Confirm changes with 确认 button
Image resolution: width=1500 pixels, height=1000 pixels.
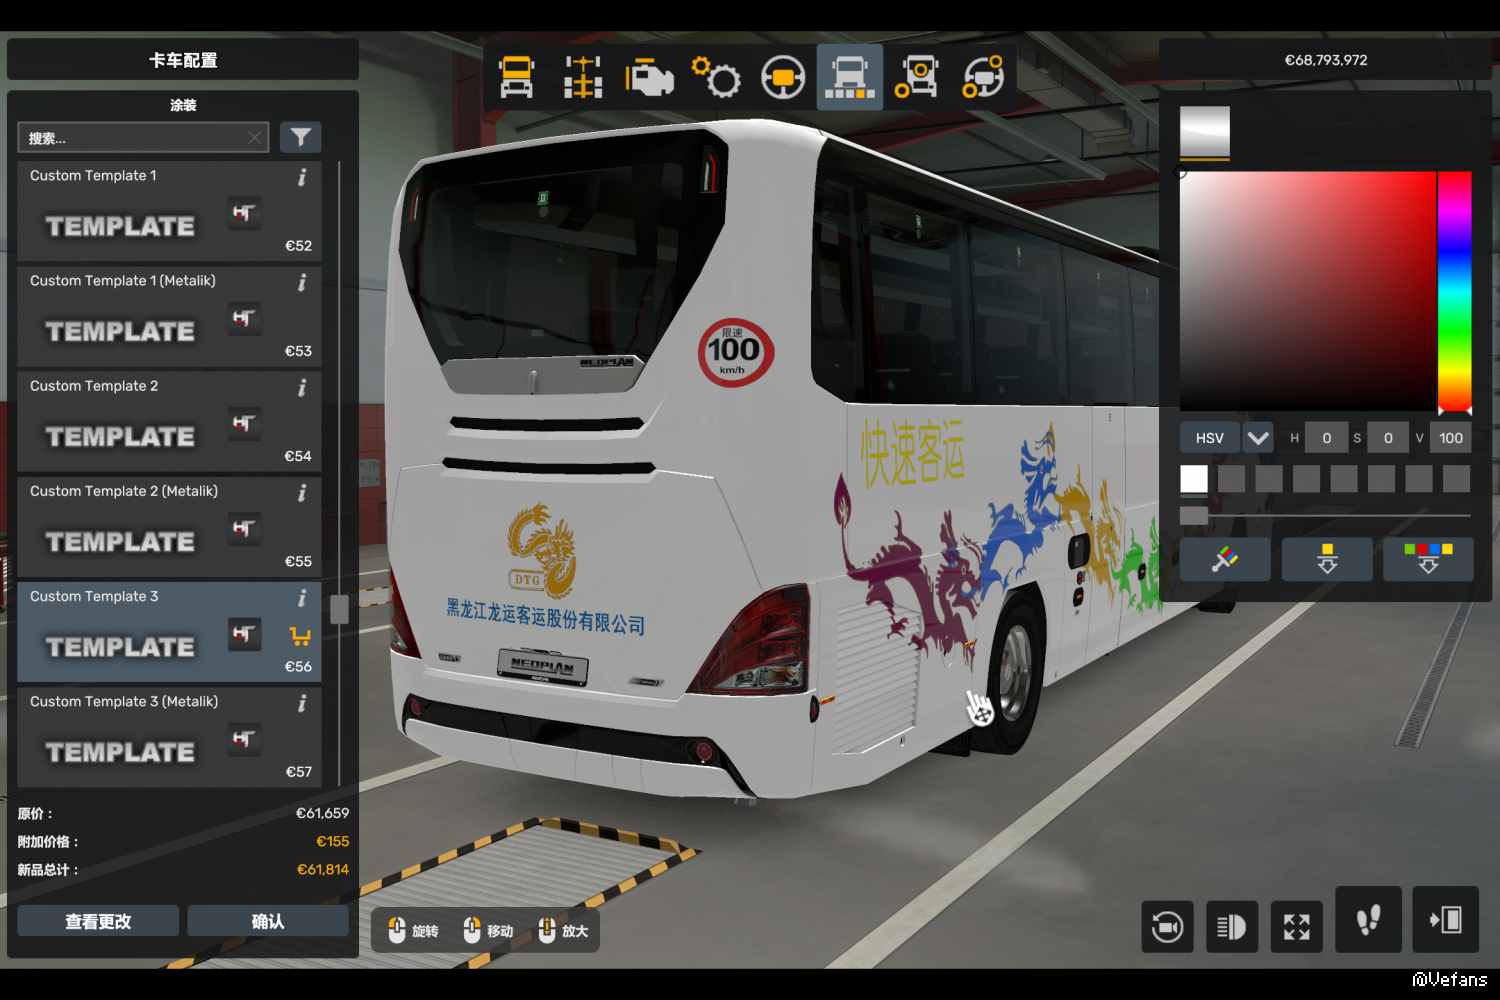tap(268, 921)
